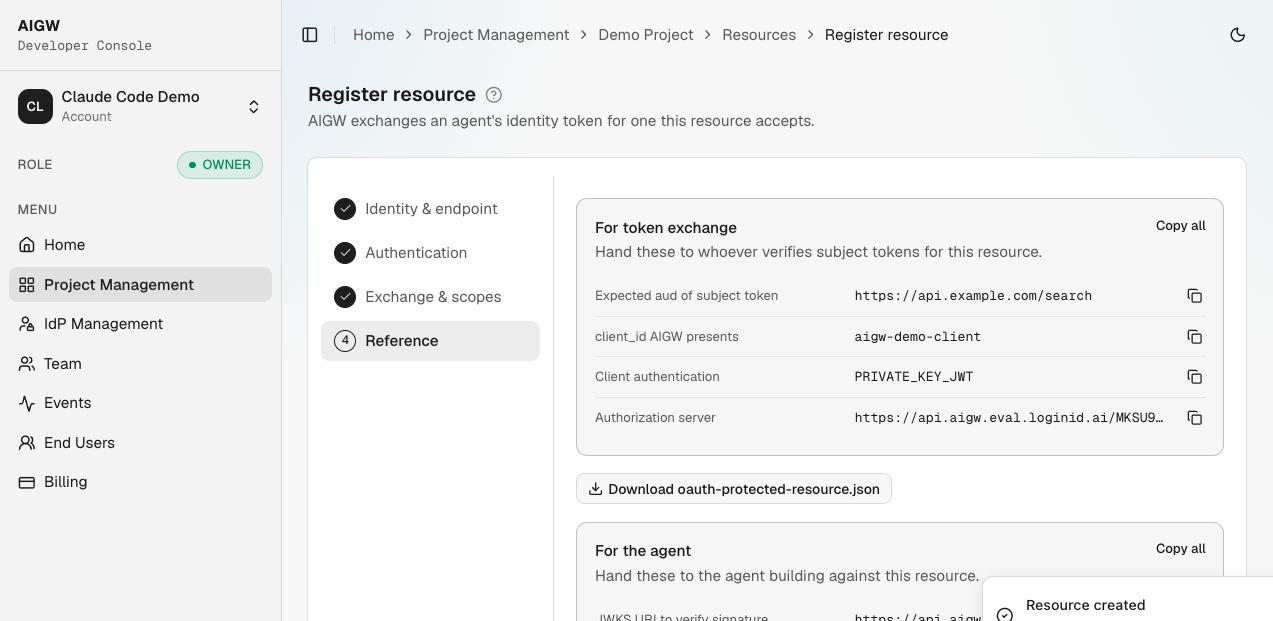Click aigw-demo-client value

(x=917, y=337)
